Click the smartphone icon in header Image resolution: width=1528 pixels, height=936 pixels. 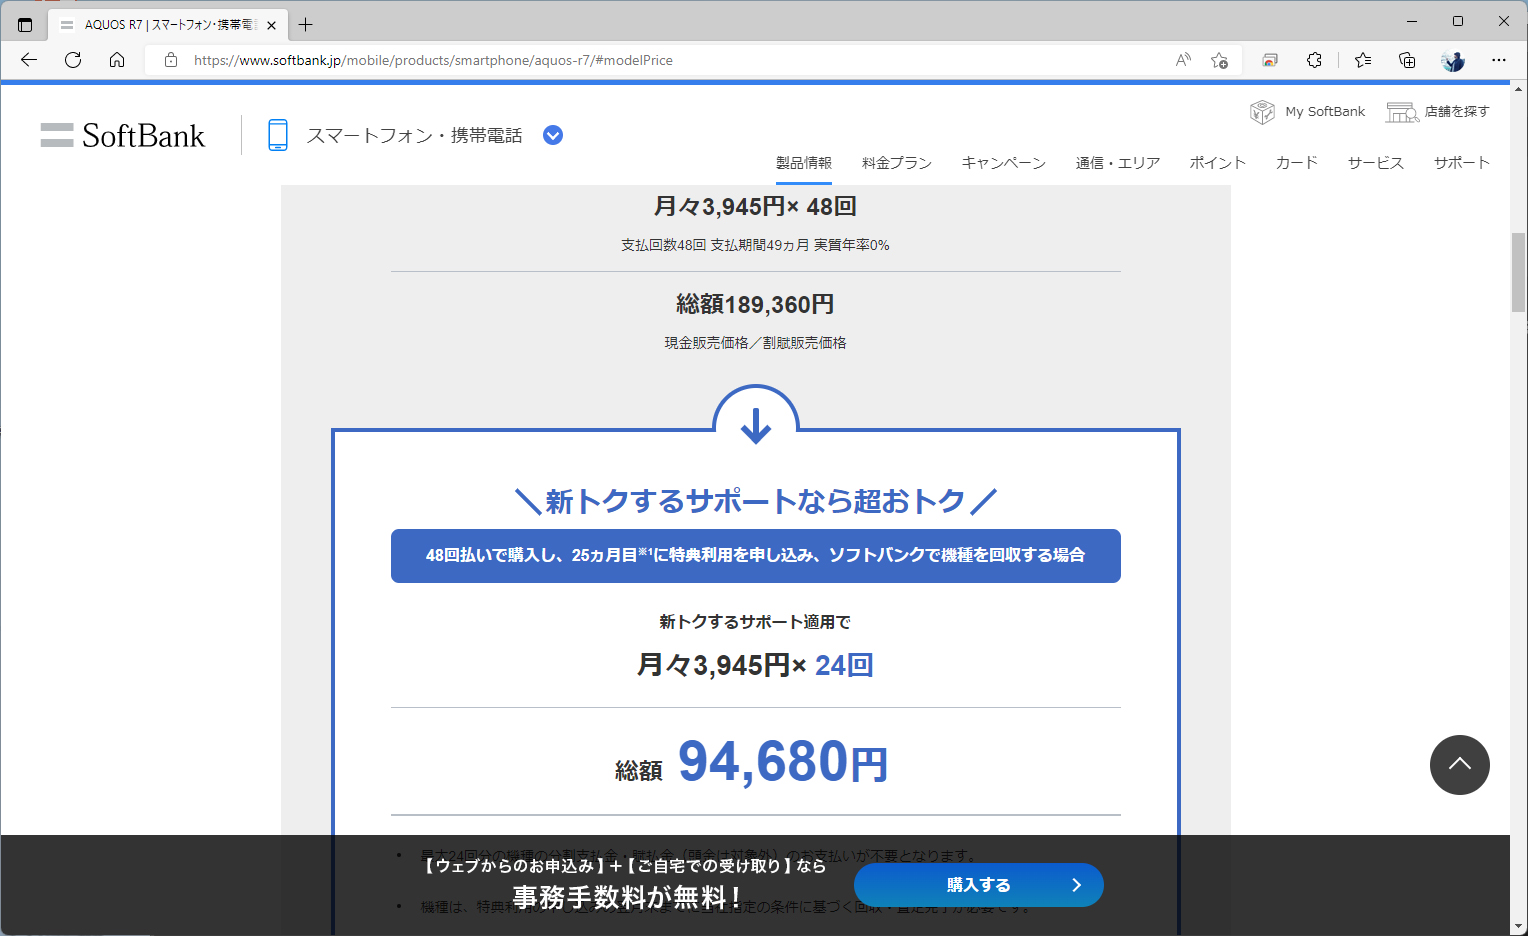(x=278, y=135)
